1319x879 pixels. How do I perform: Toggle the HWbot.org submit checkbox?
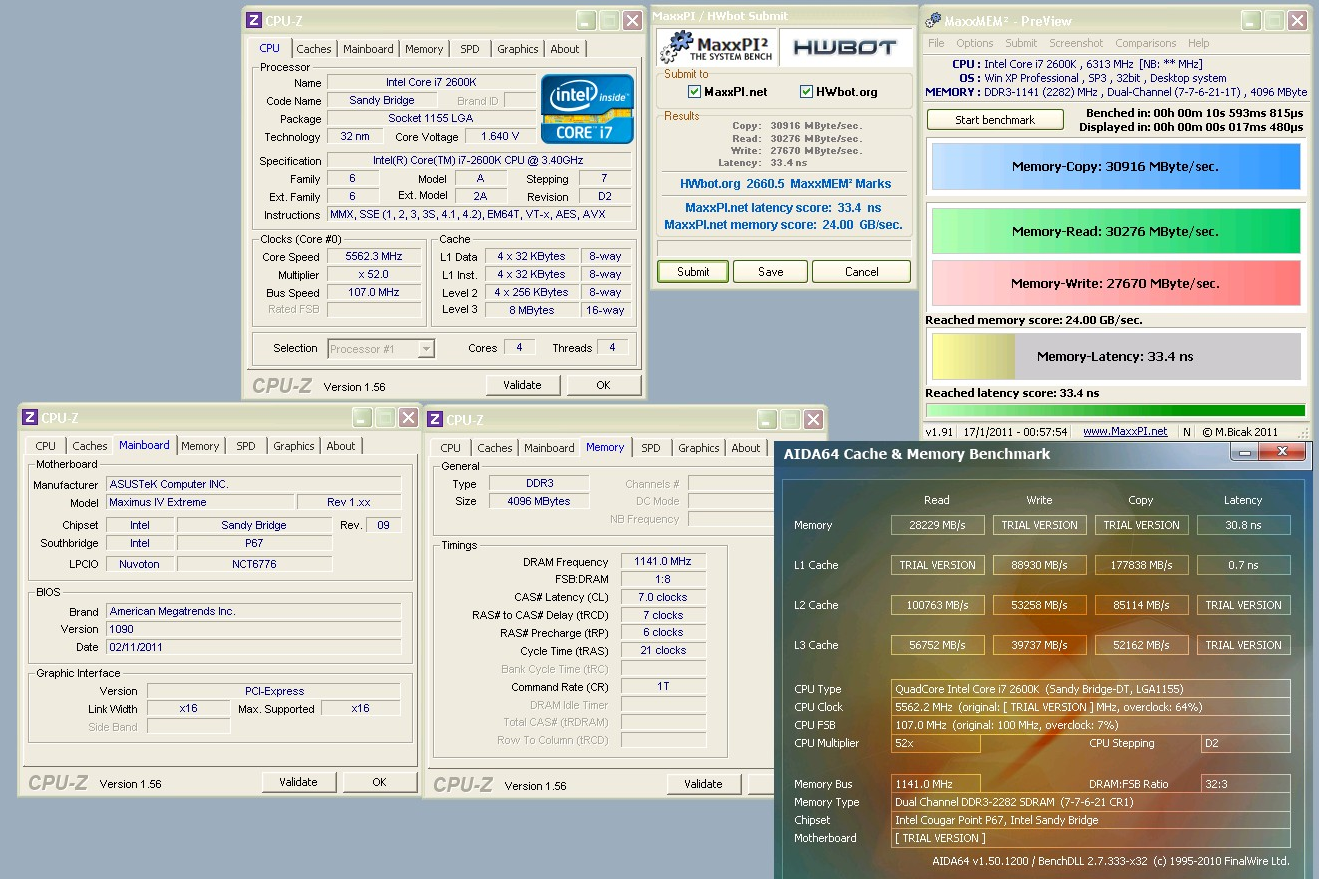[x=807, y=92]
